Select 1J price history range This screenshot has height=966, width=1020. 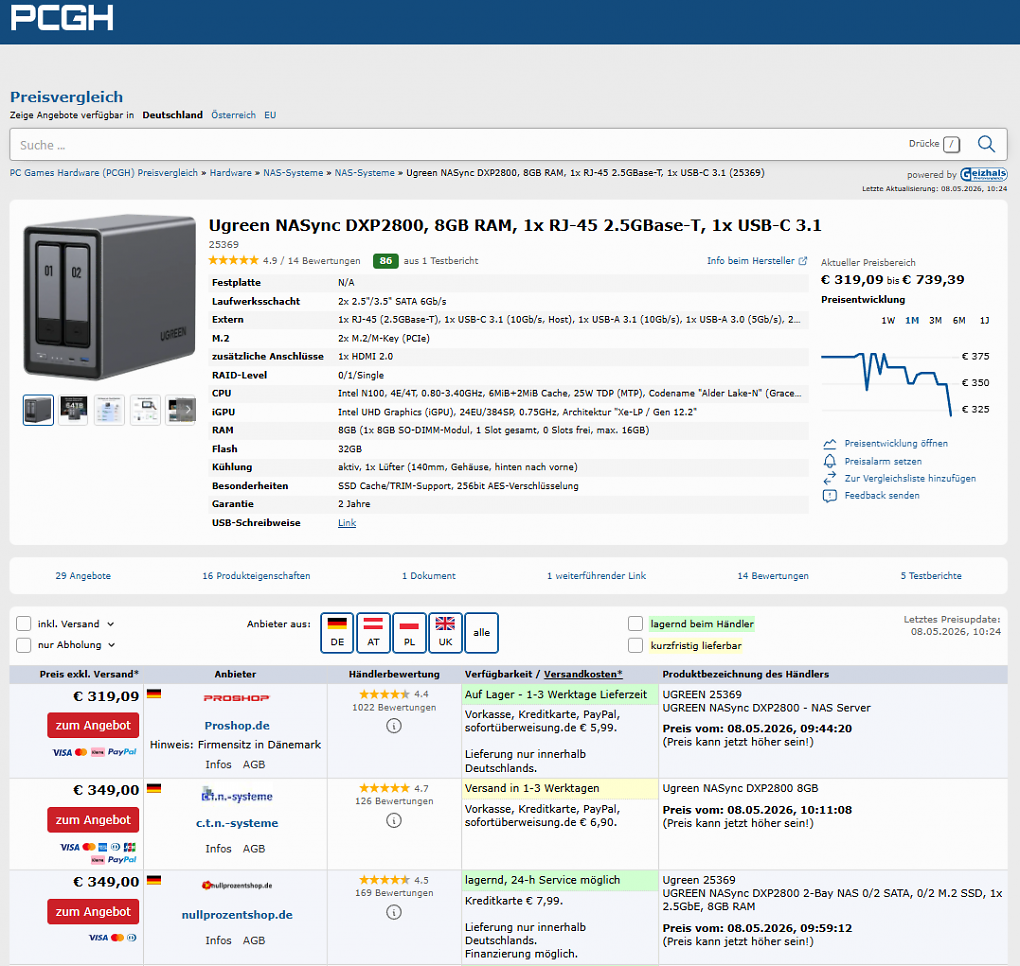tap(985, 321)
